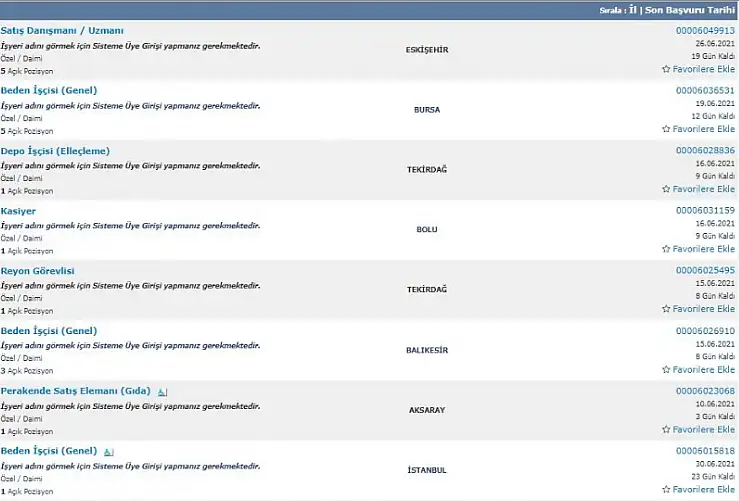Sort listings by İl
The image size is (739, 501).
click(632, 10)
